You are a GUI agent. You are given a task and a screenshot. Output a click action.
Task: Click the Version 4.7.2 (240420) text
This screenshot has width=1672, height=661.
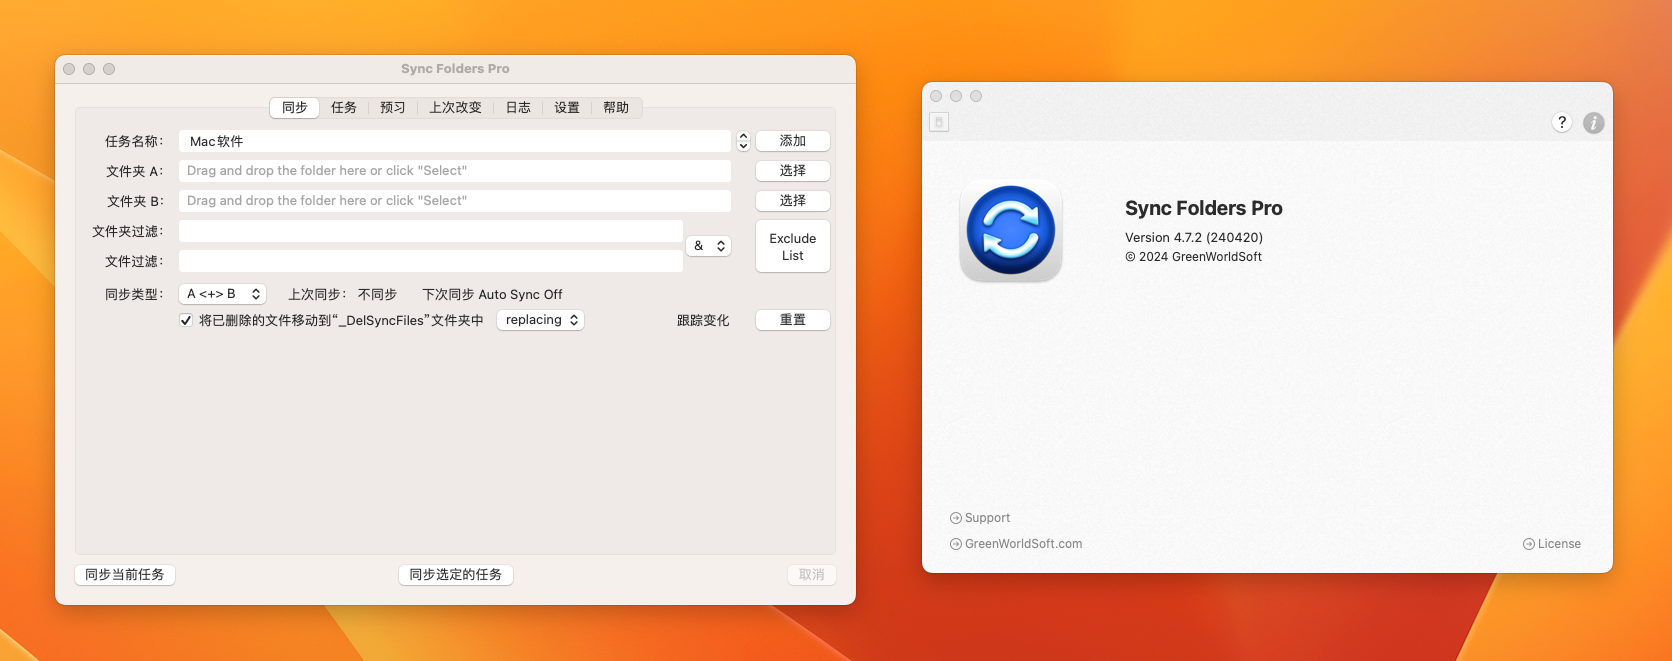tap(1194, 238)
